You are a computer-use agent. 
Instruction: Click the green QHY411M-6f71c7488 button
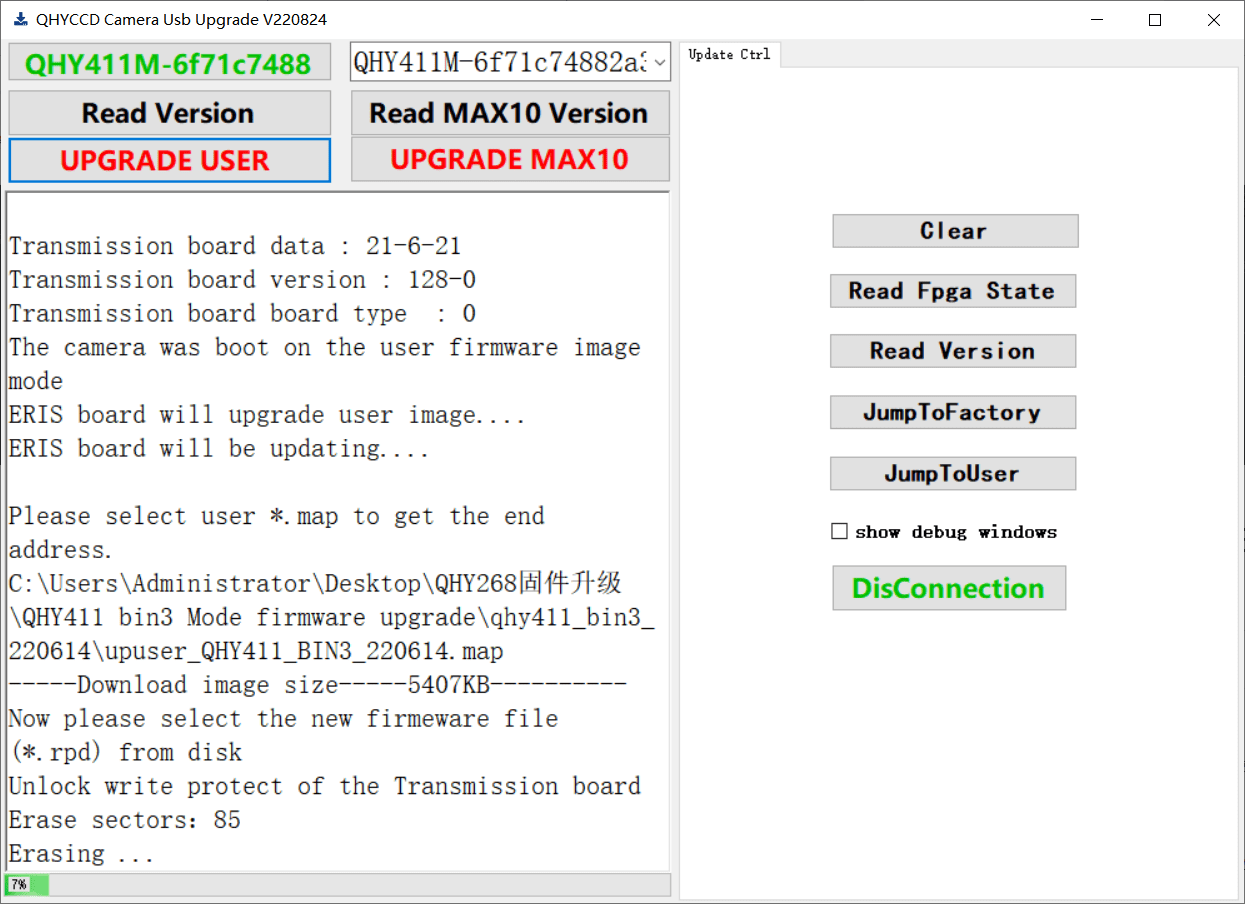coord(169,63)
